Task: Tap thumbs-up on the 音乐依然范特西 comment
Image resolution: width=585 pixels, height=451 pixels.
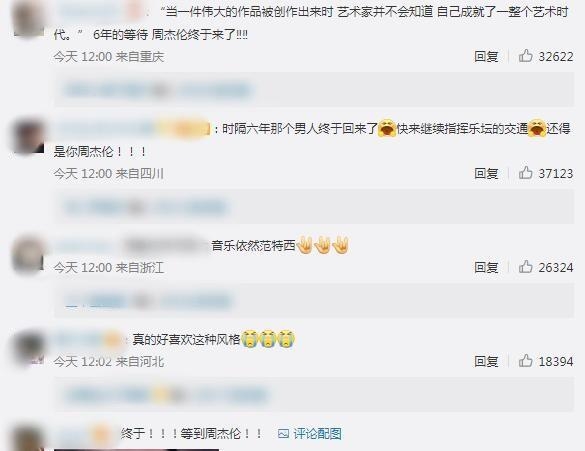Action: (525, 267)
